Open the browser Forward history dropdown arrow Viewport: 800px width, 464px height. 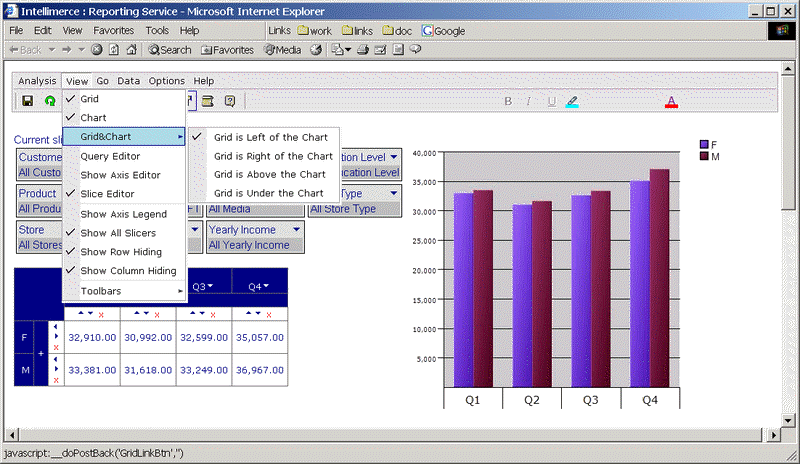(x=81, y=50)
